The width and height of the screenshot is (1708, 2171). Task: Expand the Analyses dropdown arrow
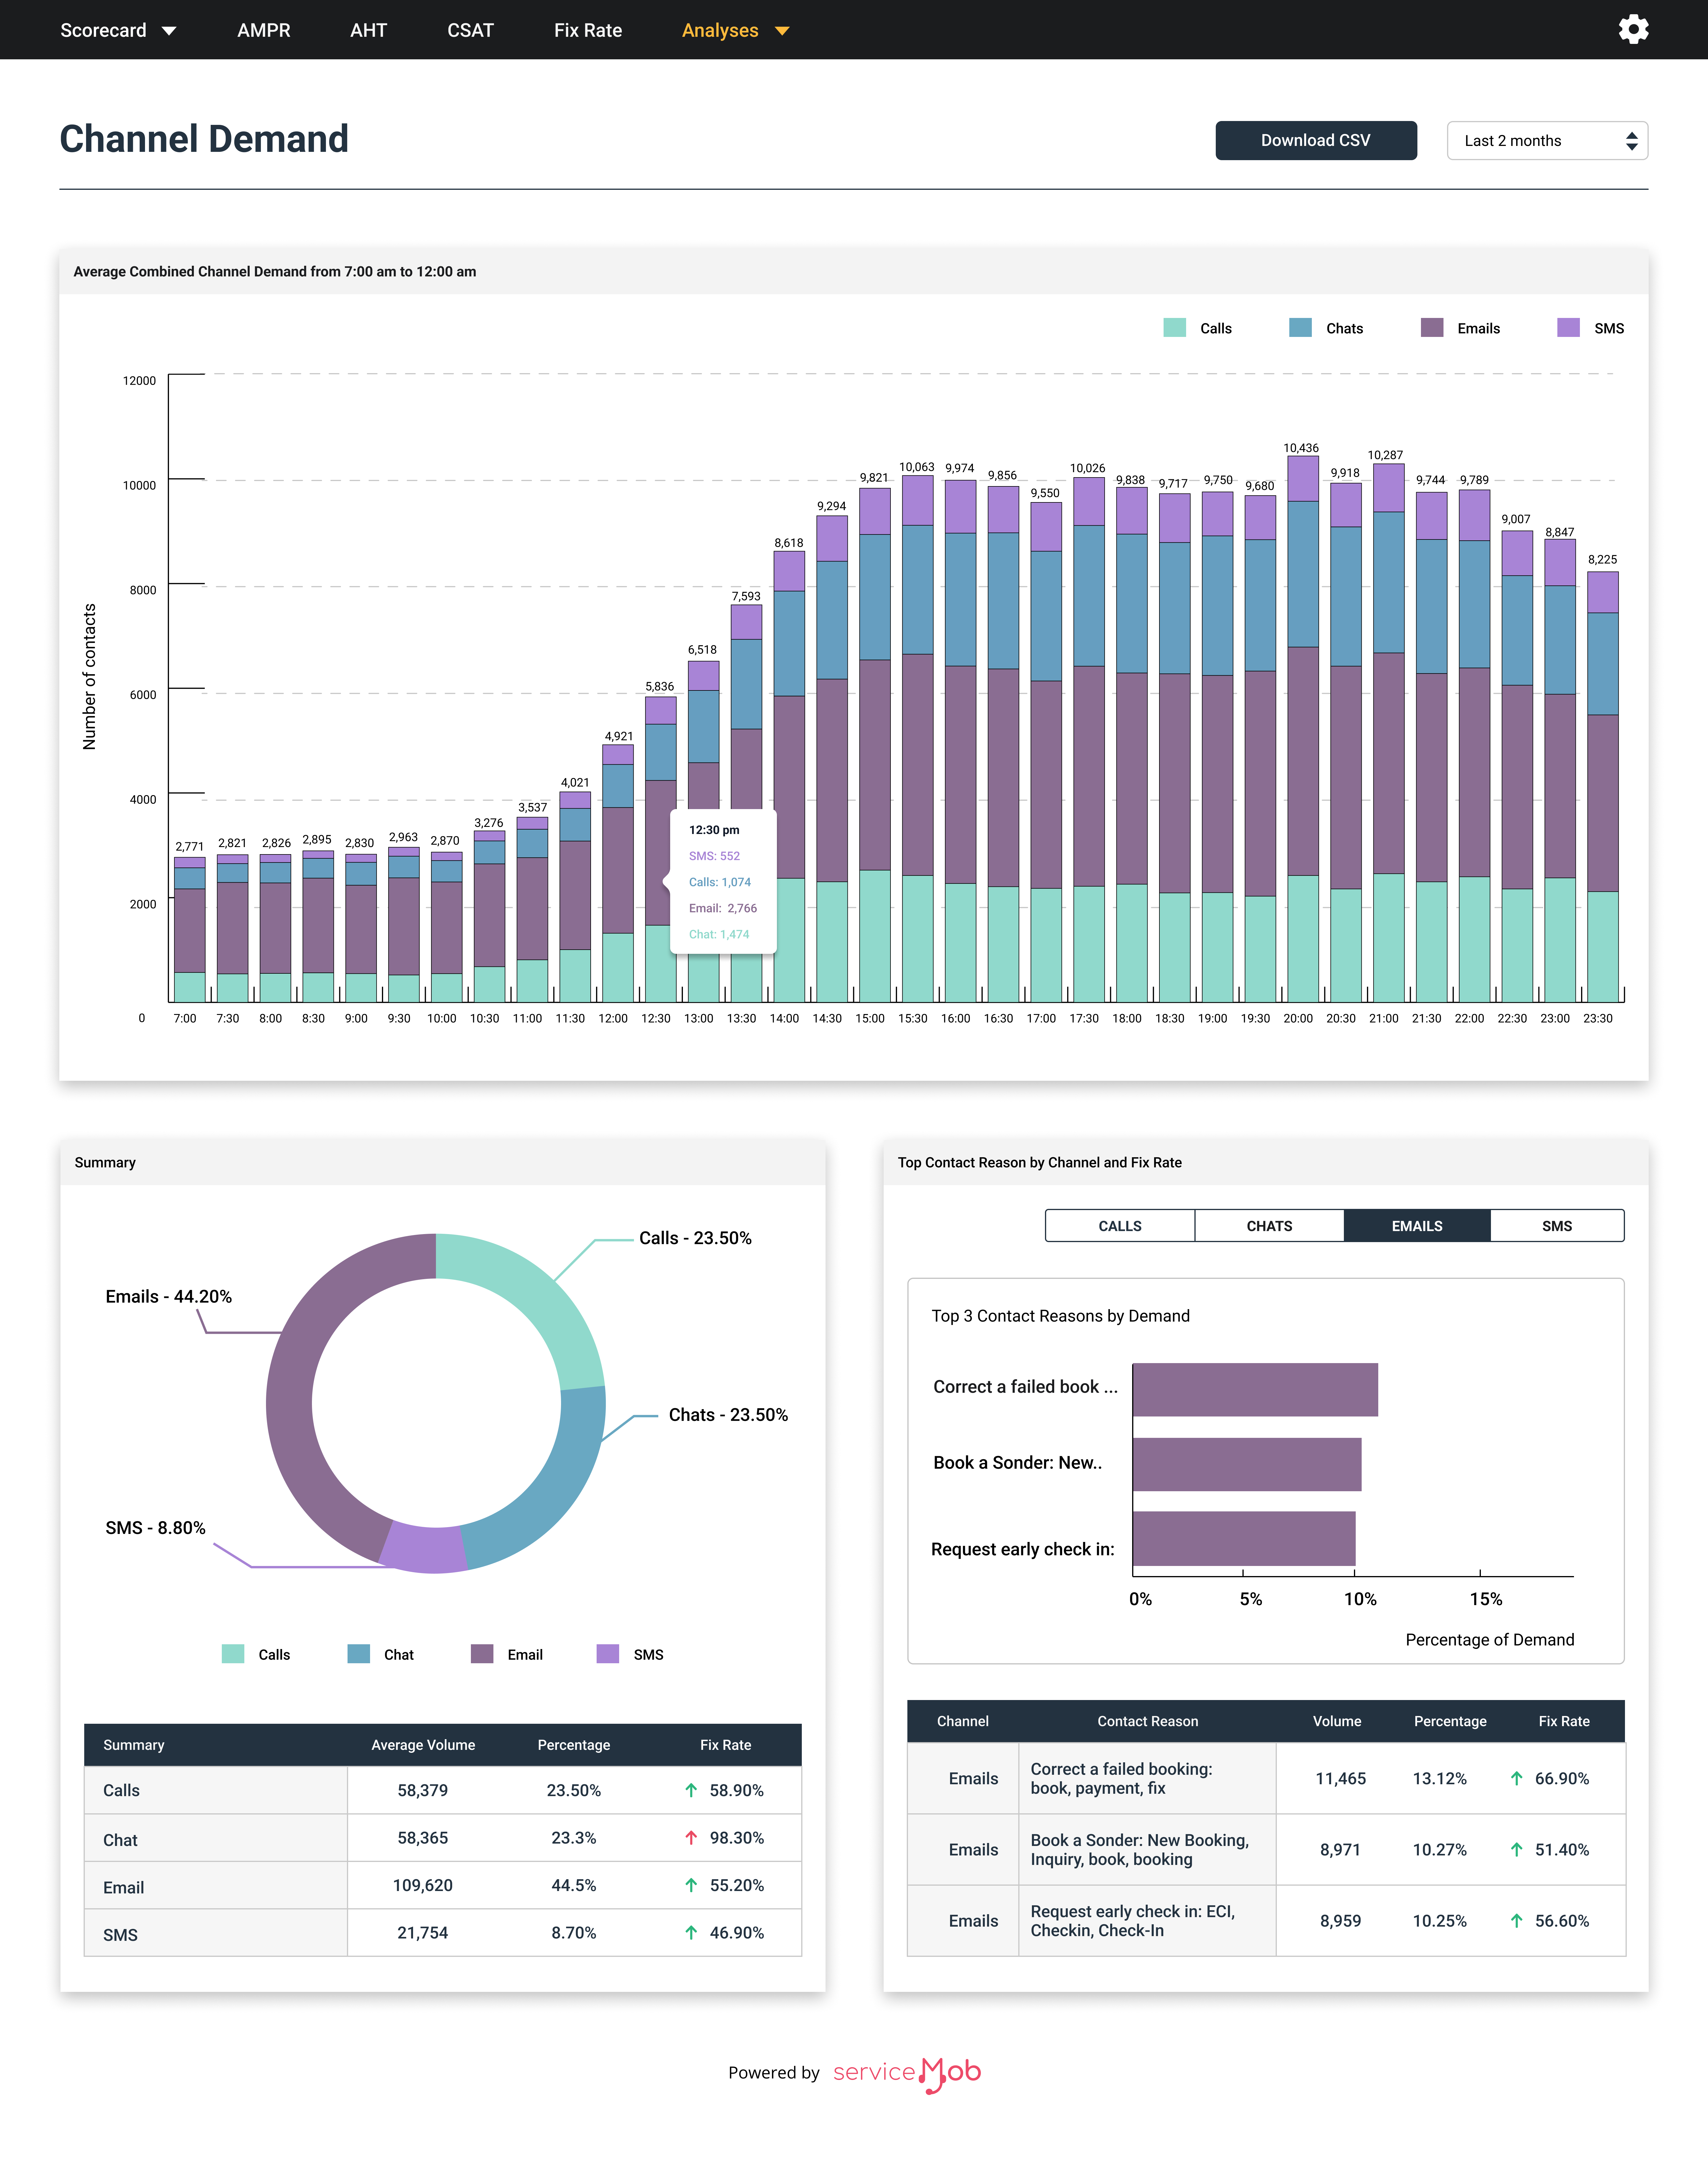pos(782,31)
